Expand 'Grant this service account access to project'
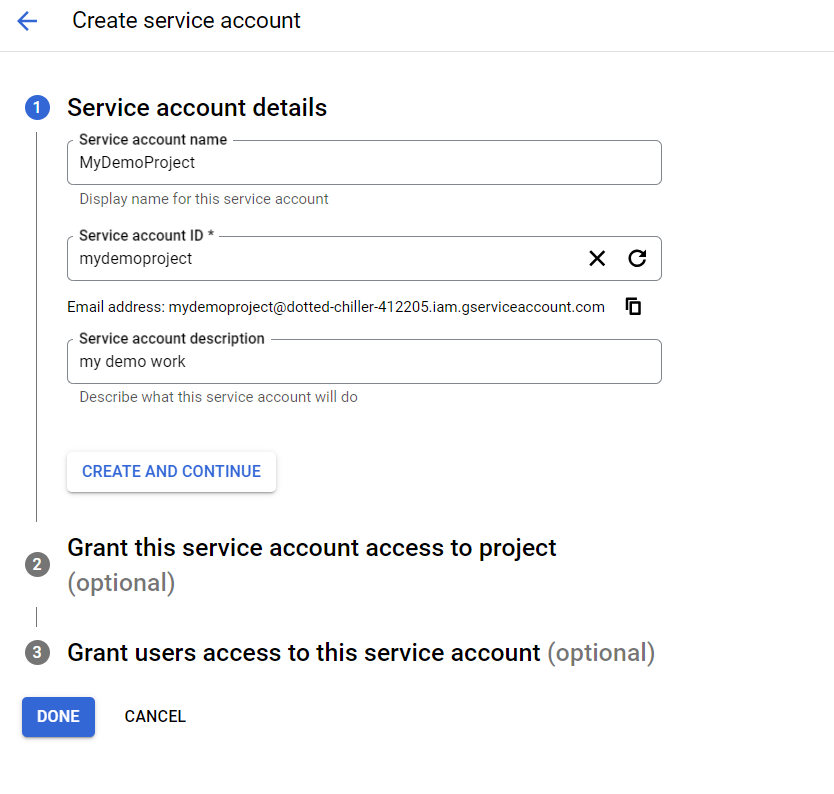The image size is (834, 794). [x=311, y=548]
